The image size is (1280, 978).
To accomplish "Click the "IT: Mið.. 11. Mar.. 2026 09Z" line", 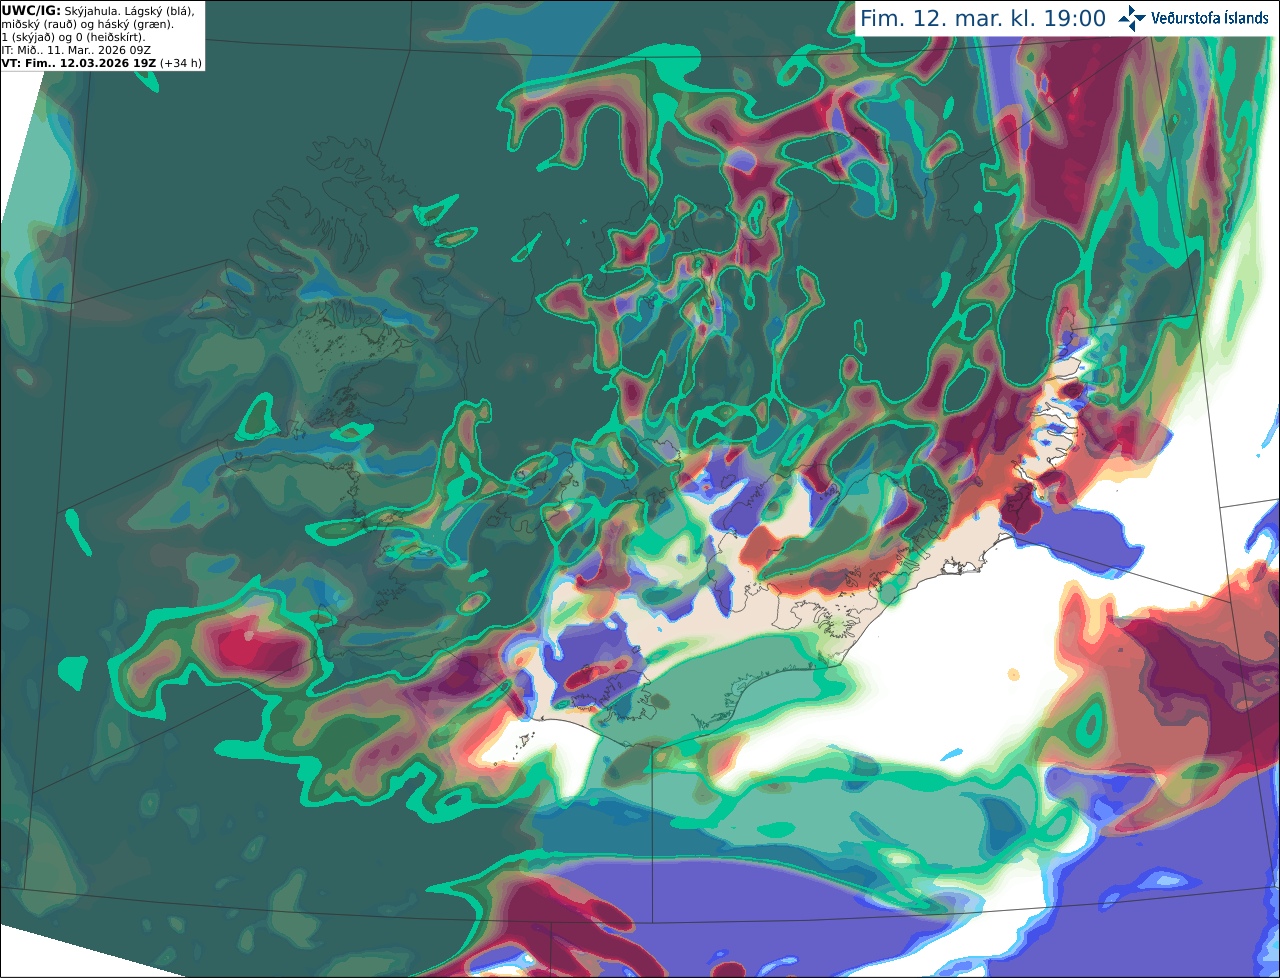I will click(76, 50).
